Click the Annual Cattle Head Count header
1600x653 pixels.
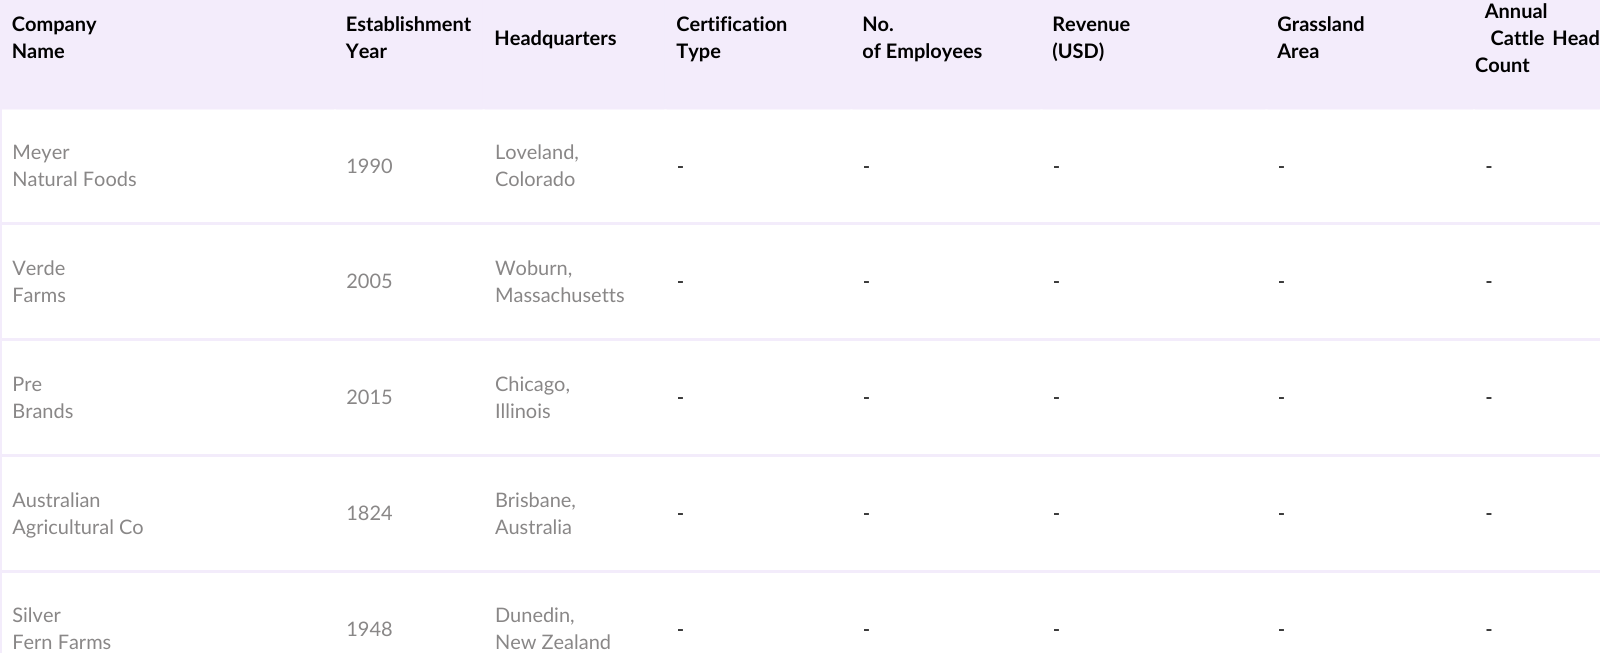(x=1535, y=38)
